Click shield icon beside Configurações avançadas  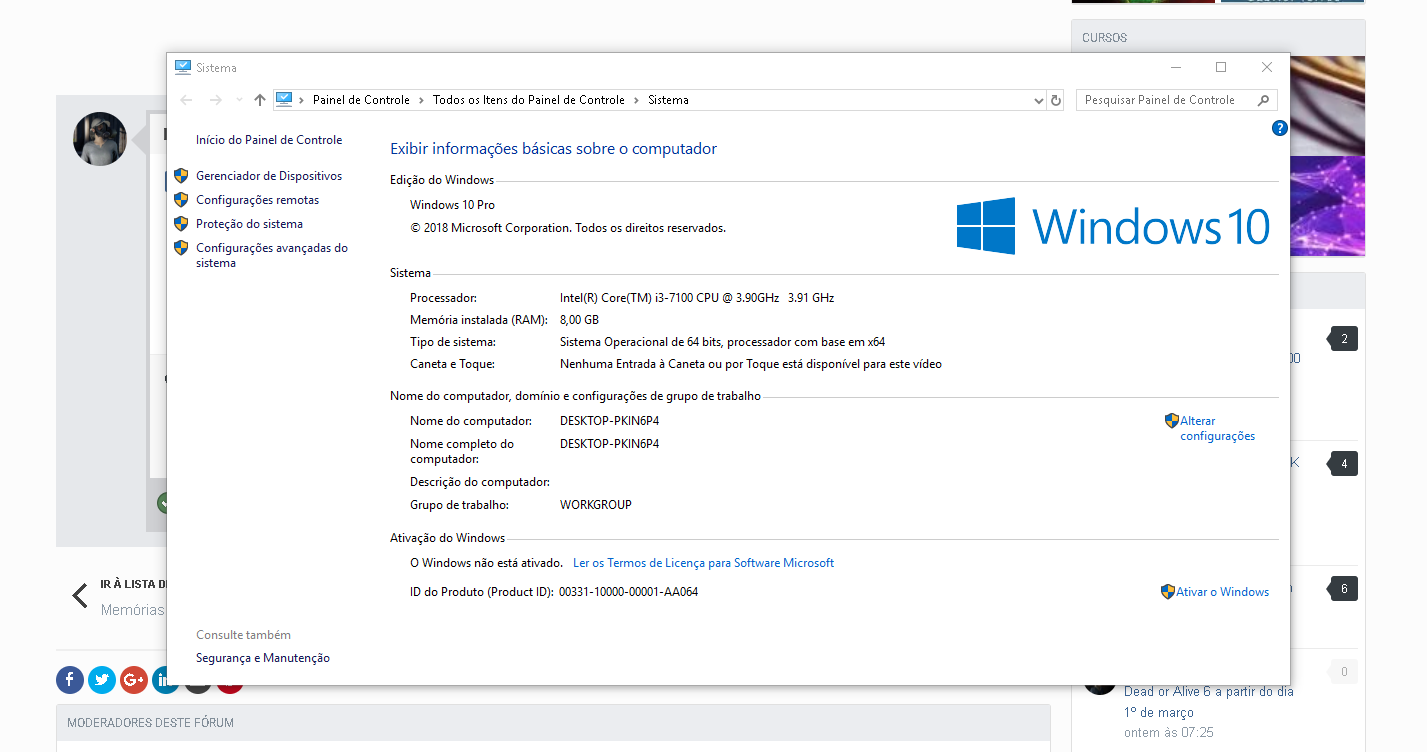[181, 248]
